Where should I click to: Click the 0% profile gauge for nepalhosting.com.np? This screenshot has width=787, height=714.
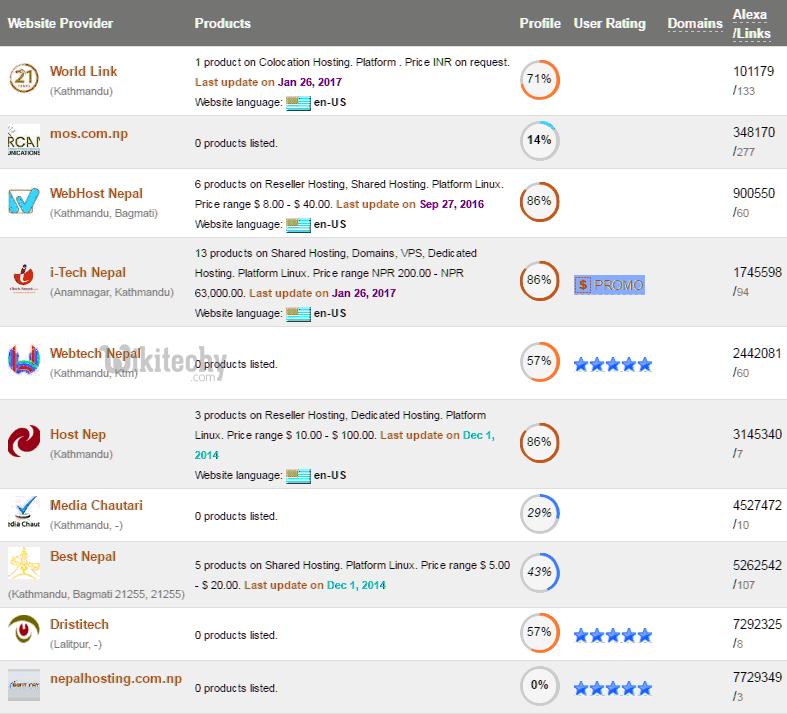(x=540, y=685)
